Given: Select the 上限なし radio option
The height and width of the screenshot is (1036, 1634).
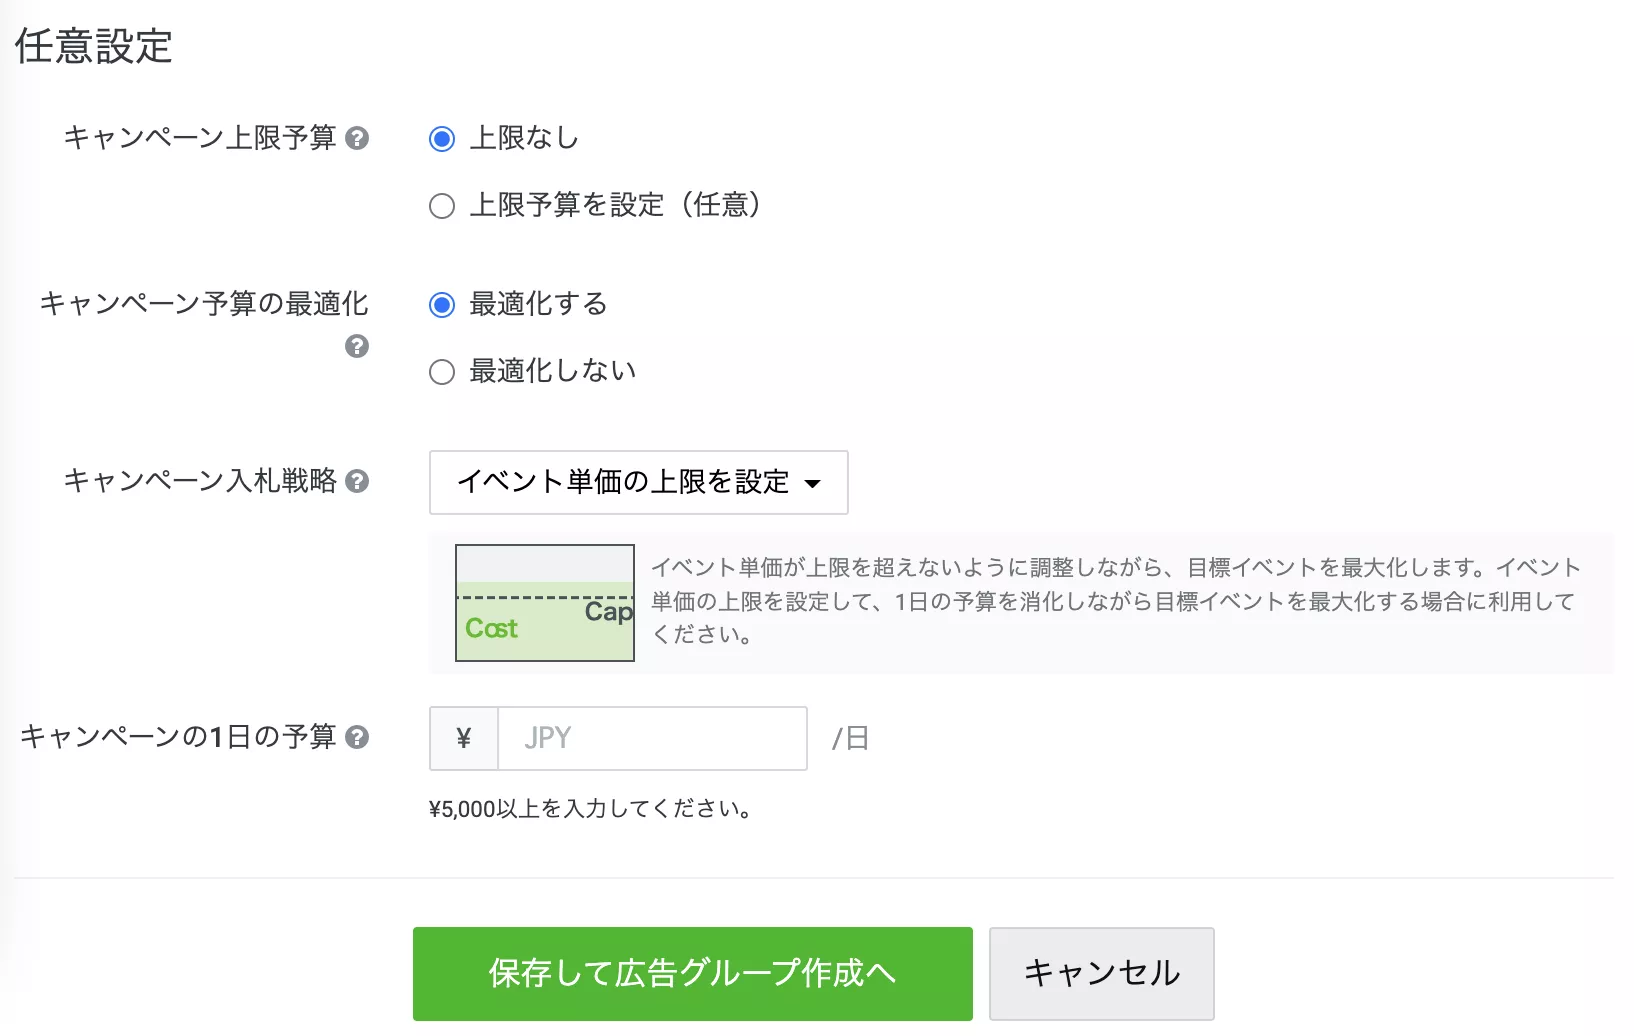Looking at the screenshot, I should click(x=442, y=139).
